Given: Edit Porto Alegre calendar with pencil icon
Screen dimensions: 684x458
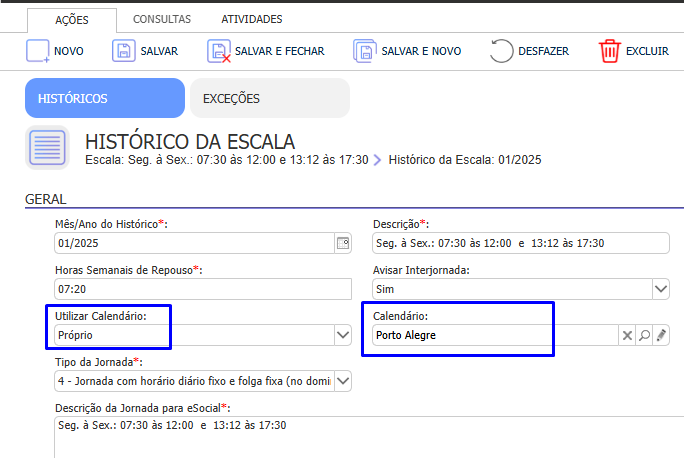Looking at the screenshot, I should [x=661, y=336].
